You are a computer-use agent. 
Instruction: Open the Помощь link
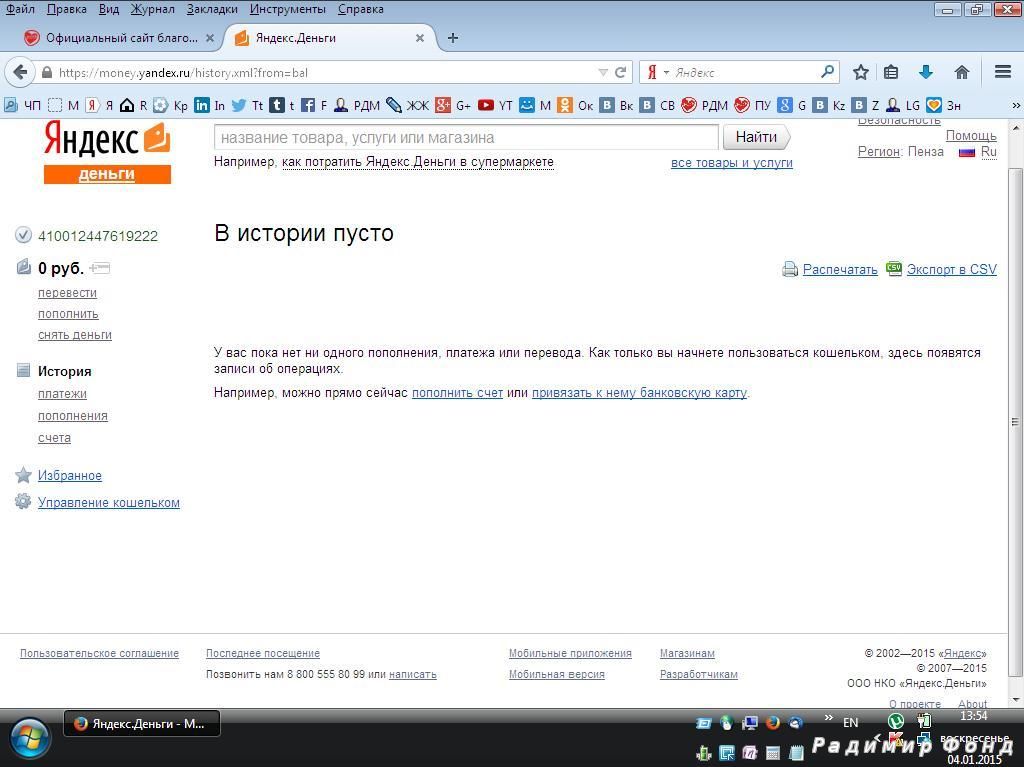[971, 135]
